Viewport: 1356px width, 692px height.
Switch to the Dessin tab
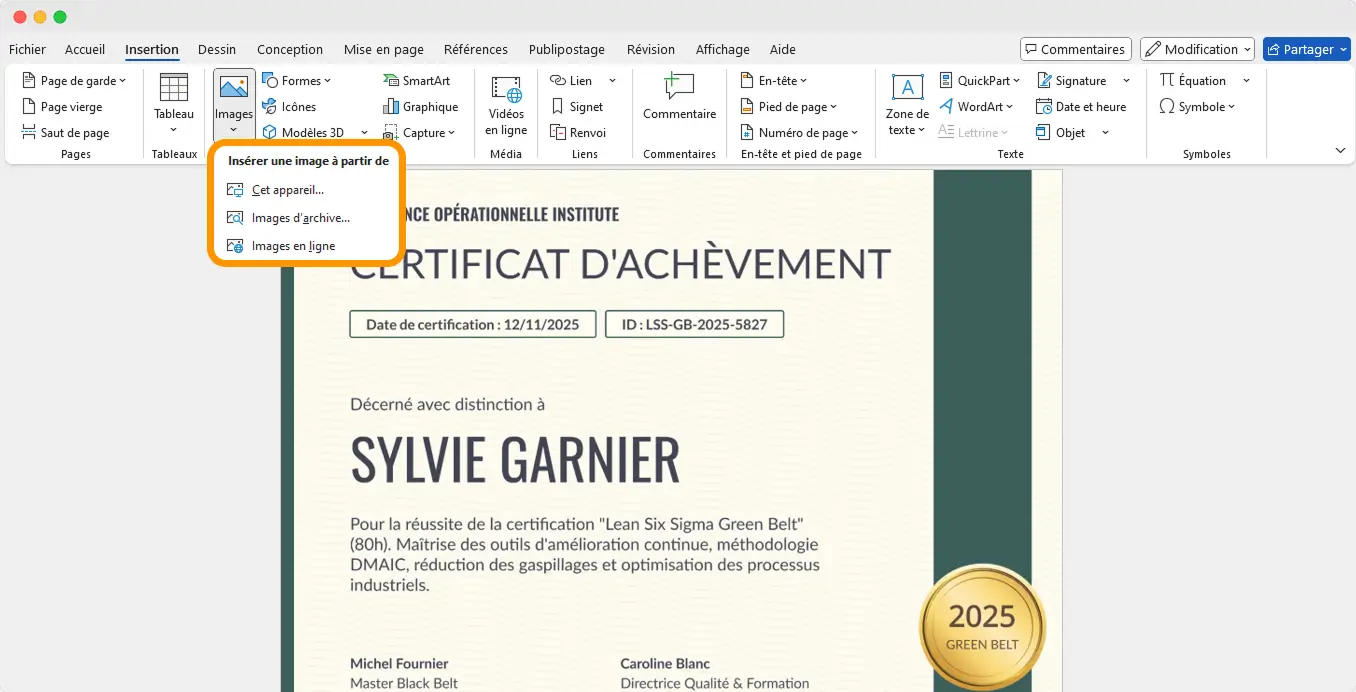coord(217,49)
